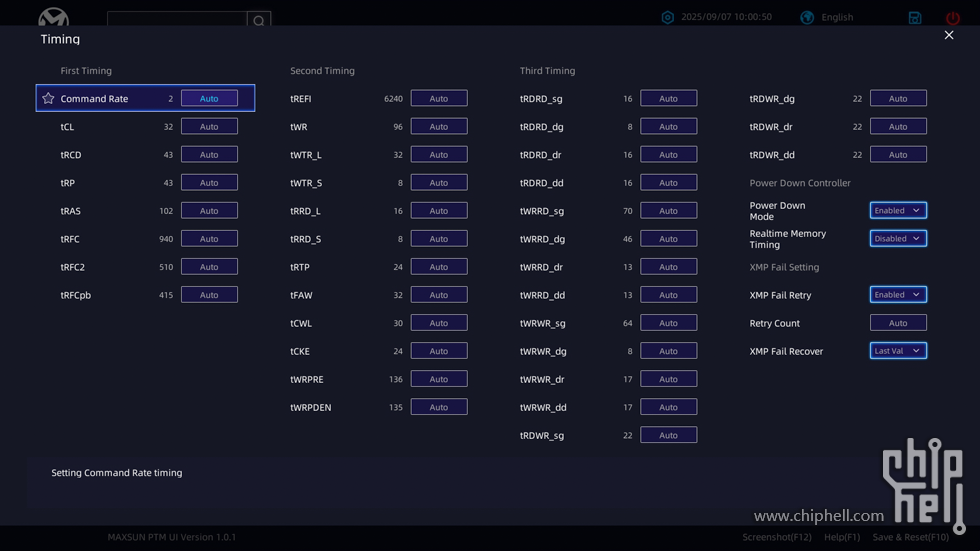Click the Auto field for tRCD
The image size is (980, 551).
209,154
